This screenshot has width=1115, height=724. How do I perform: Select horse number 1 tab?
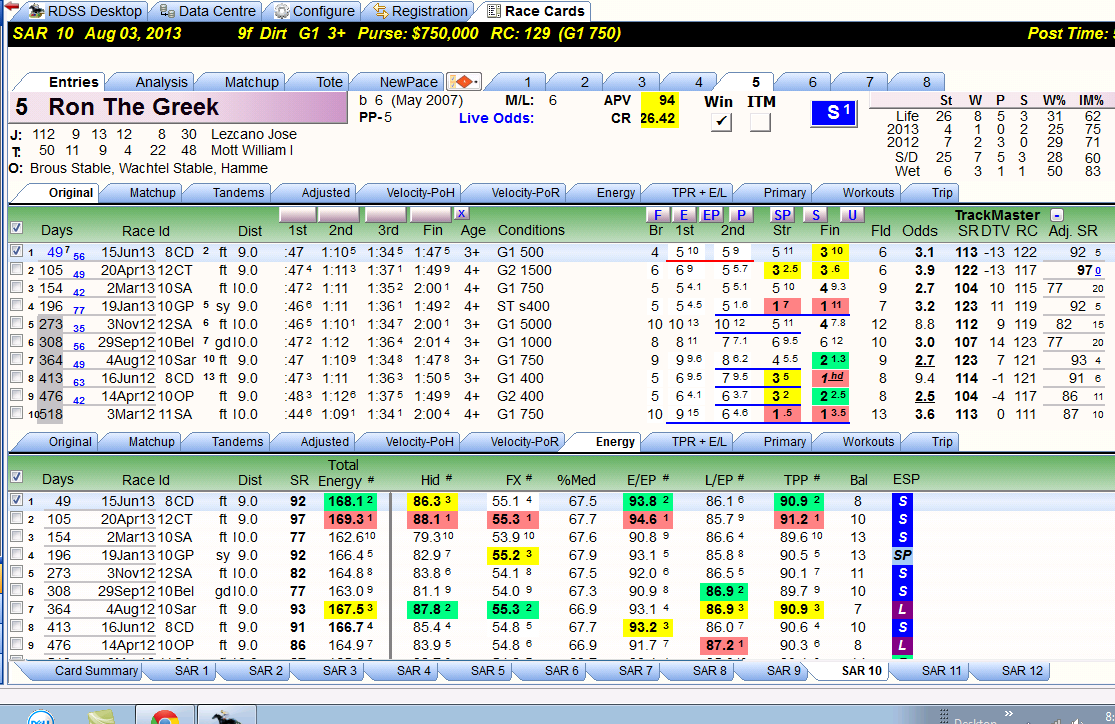(527, 82)
